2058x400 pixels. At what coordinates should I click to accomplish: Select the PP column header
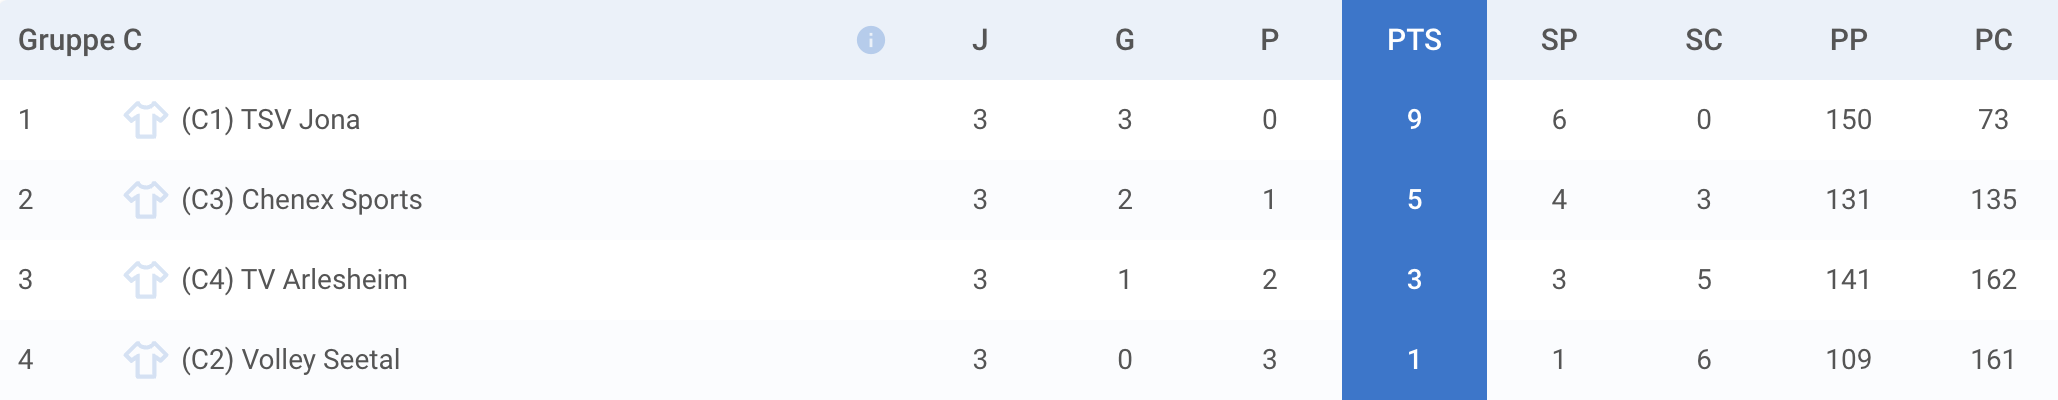click(1849, 40)
